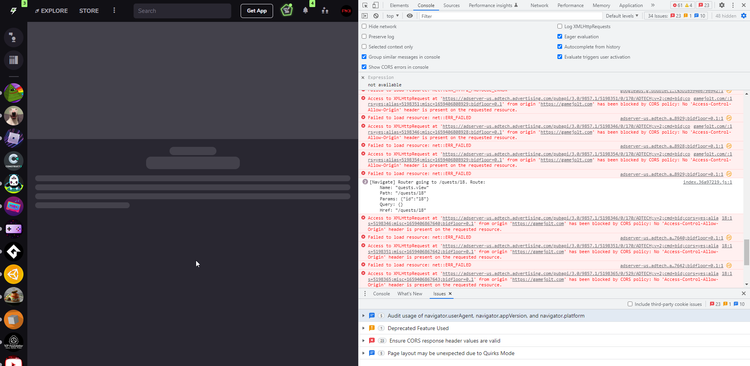Viewport: 750px width, 366px height.
Task: Open the green pyramid frog community
Action: tap(14, 93)
